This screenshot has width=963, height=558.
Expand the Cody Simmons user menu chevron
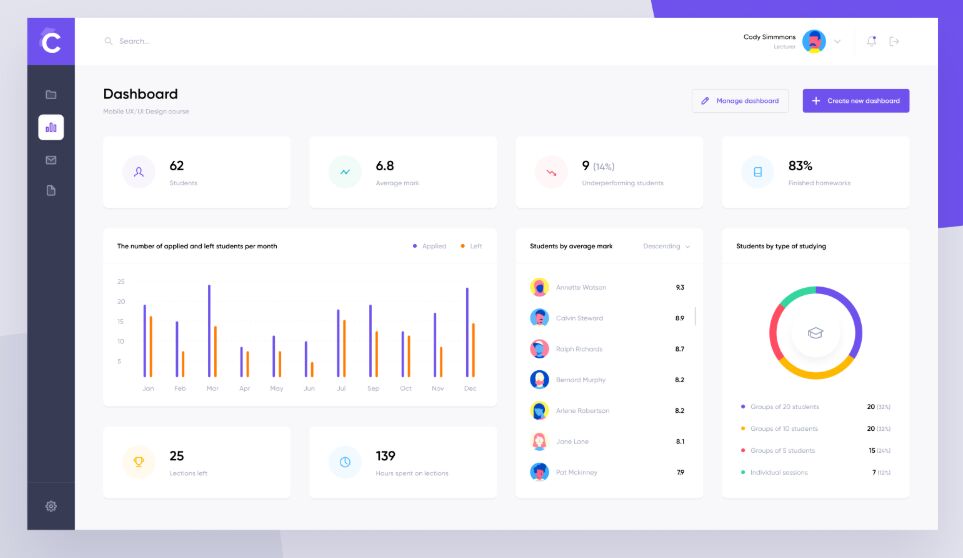click(x=838, y=41)
